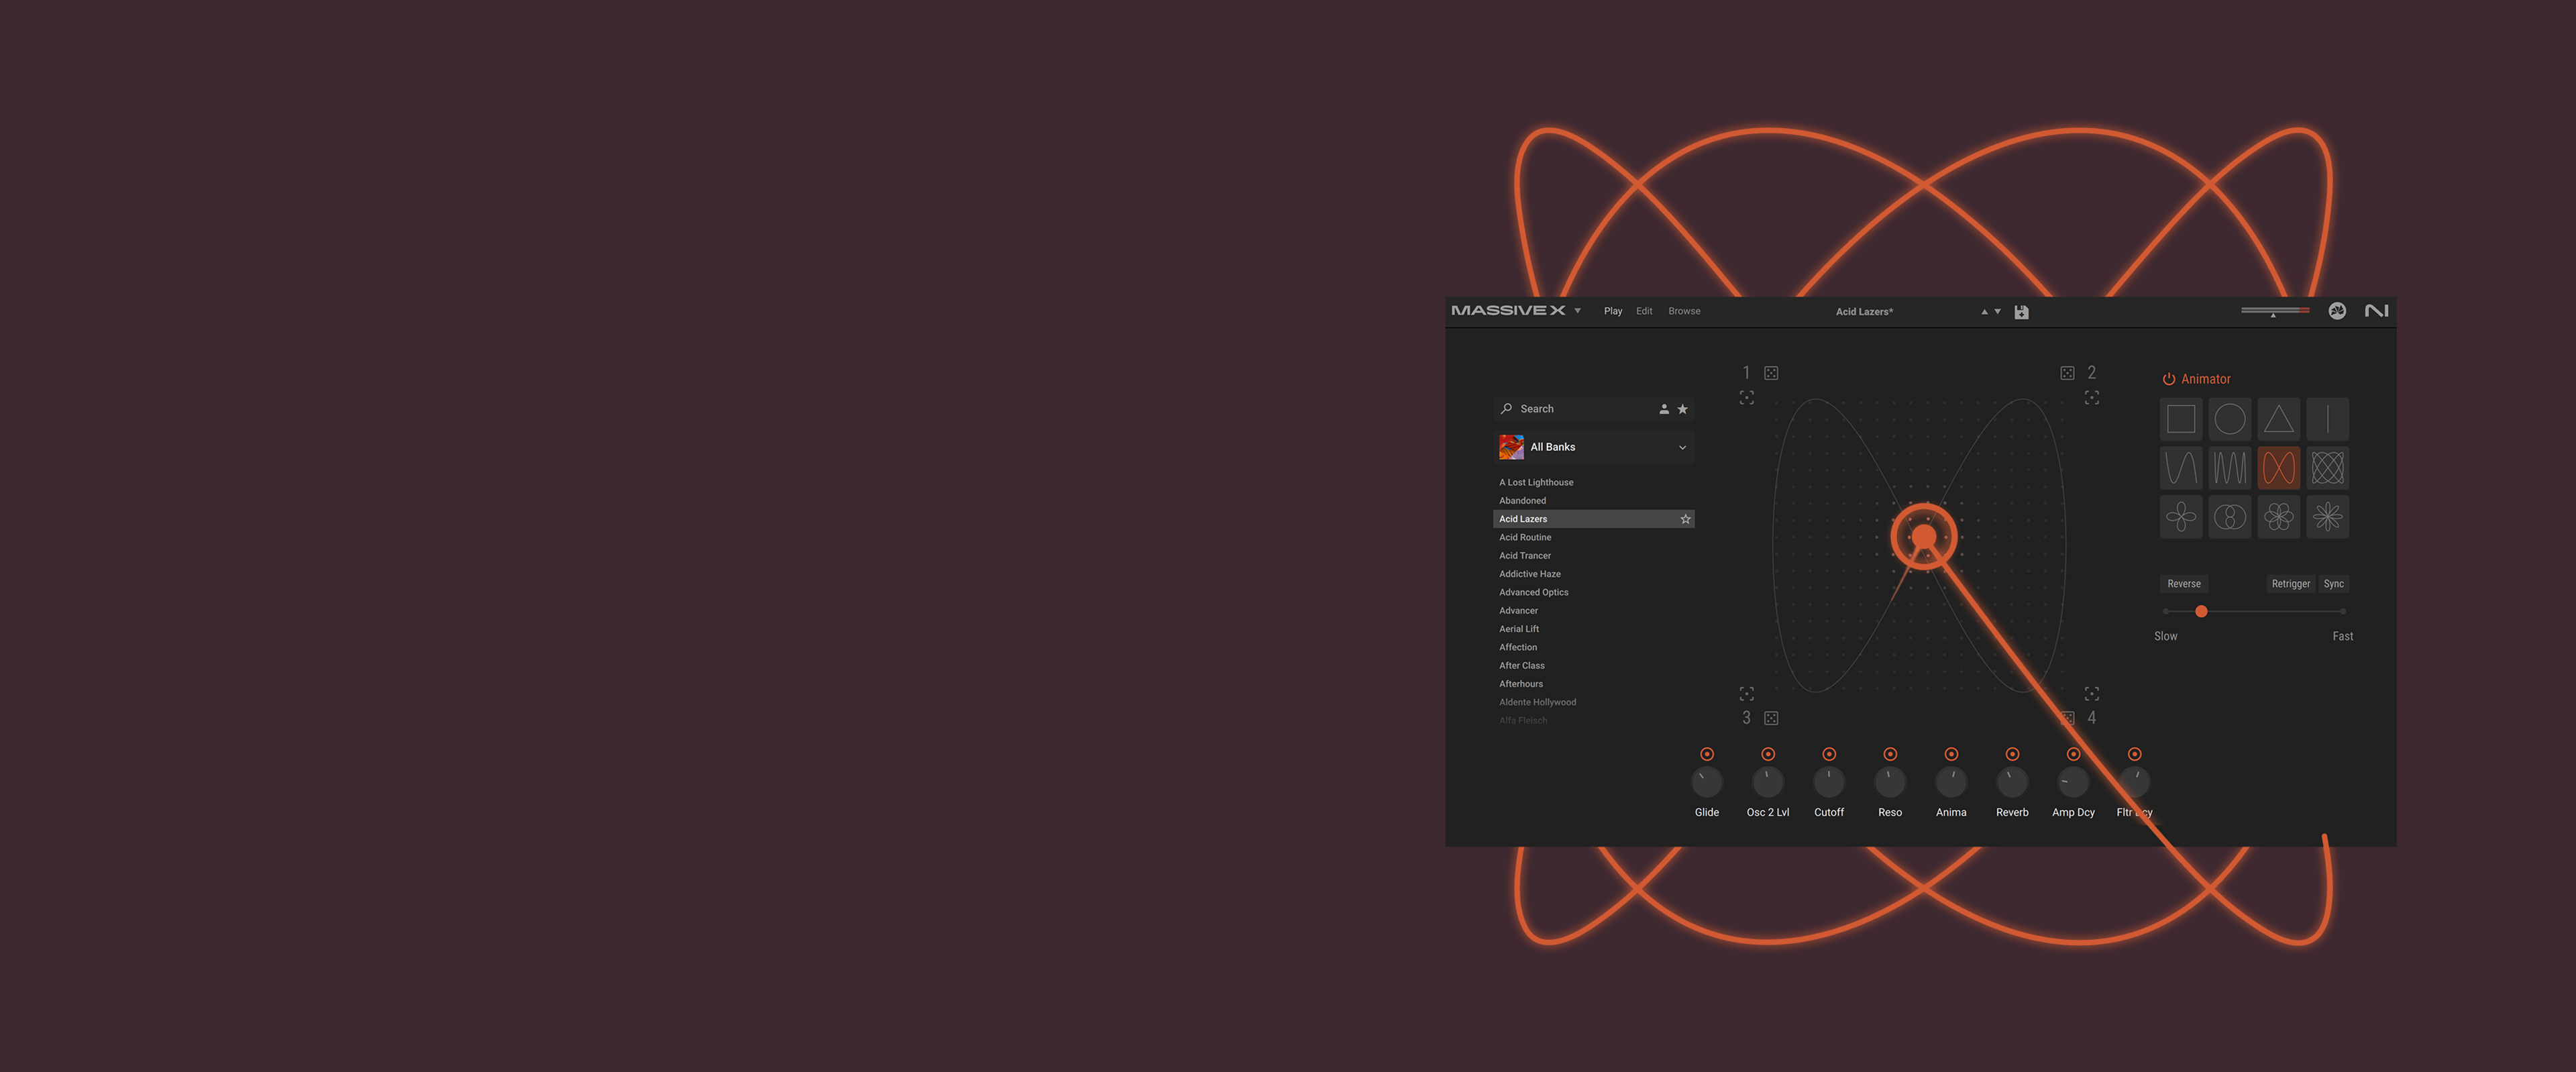The height and width of the screenshot is (1072, 2576).
Task: Select the Addictive Haze preset
Action: click(1529, 574)
